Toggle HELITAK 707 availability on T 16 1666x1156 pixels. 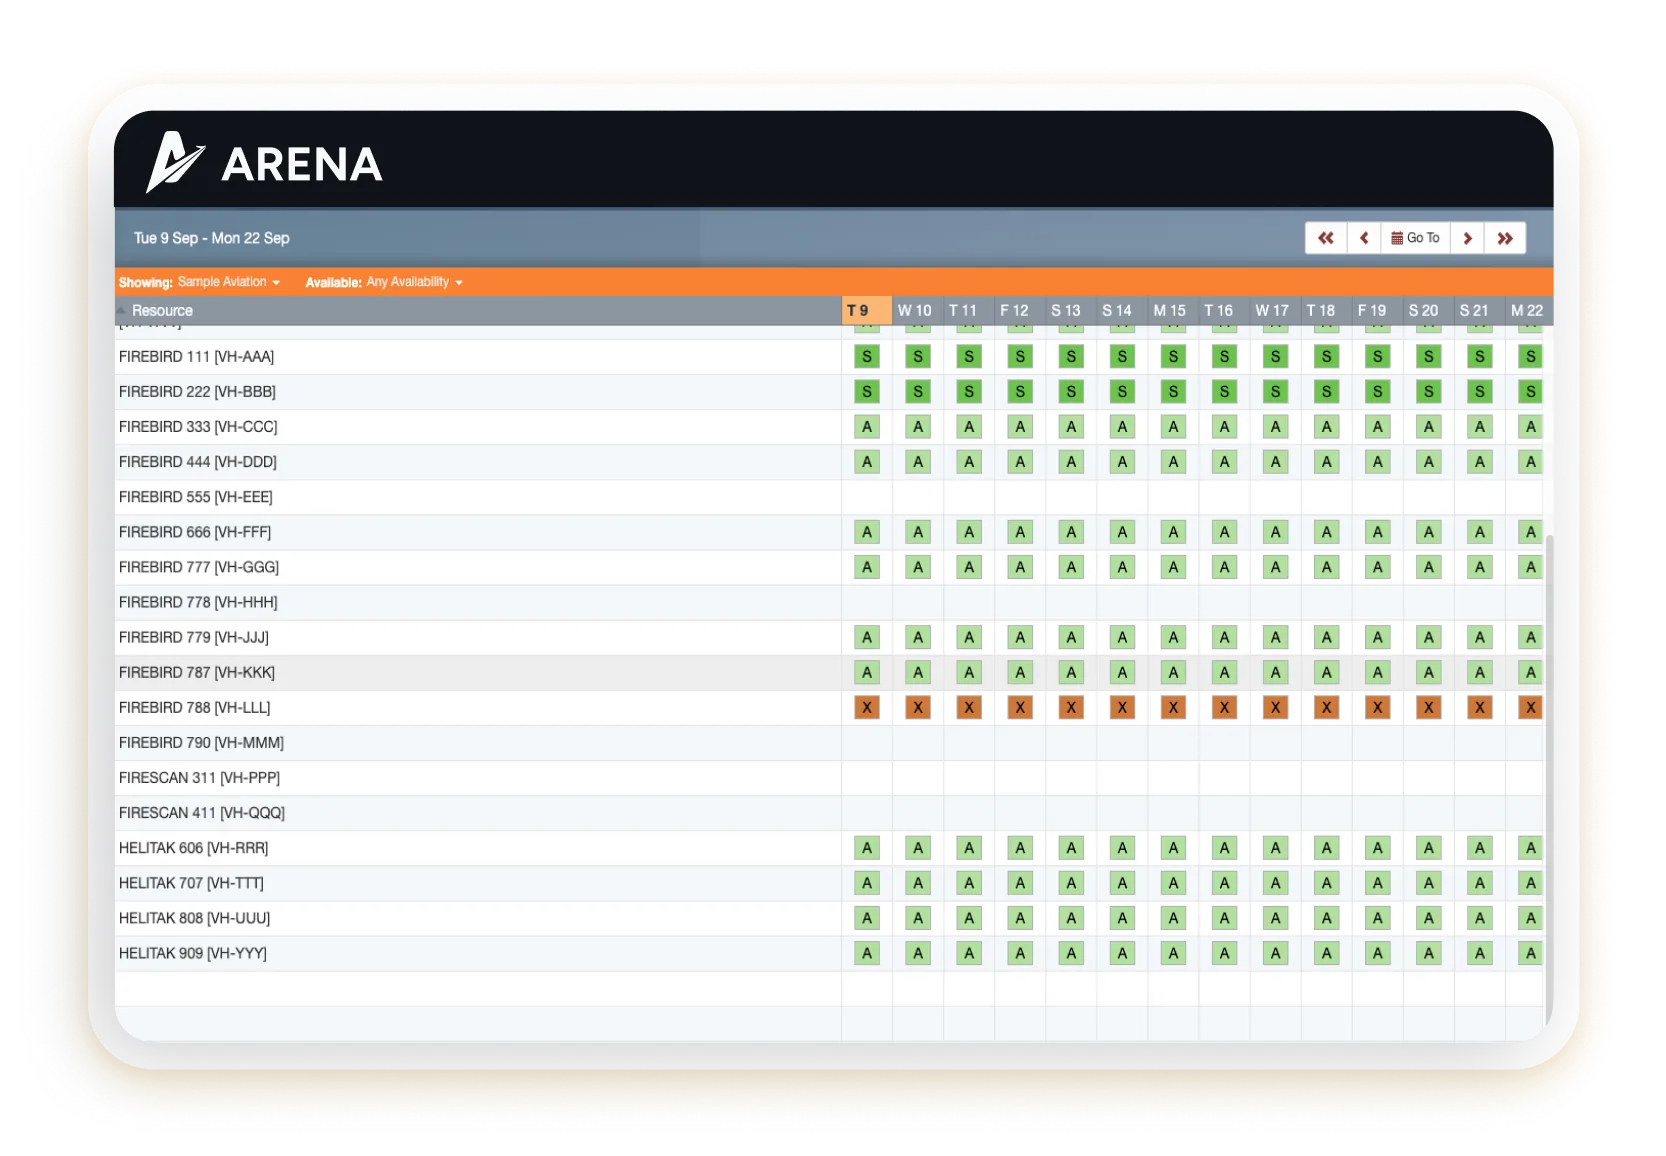click(1224, 883)
